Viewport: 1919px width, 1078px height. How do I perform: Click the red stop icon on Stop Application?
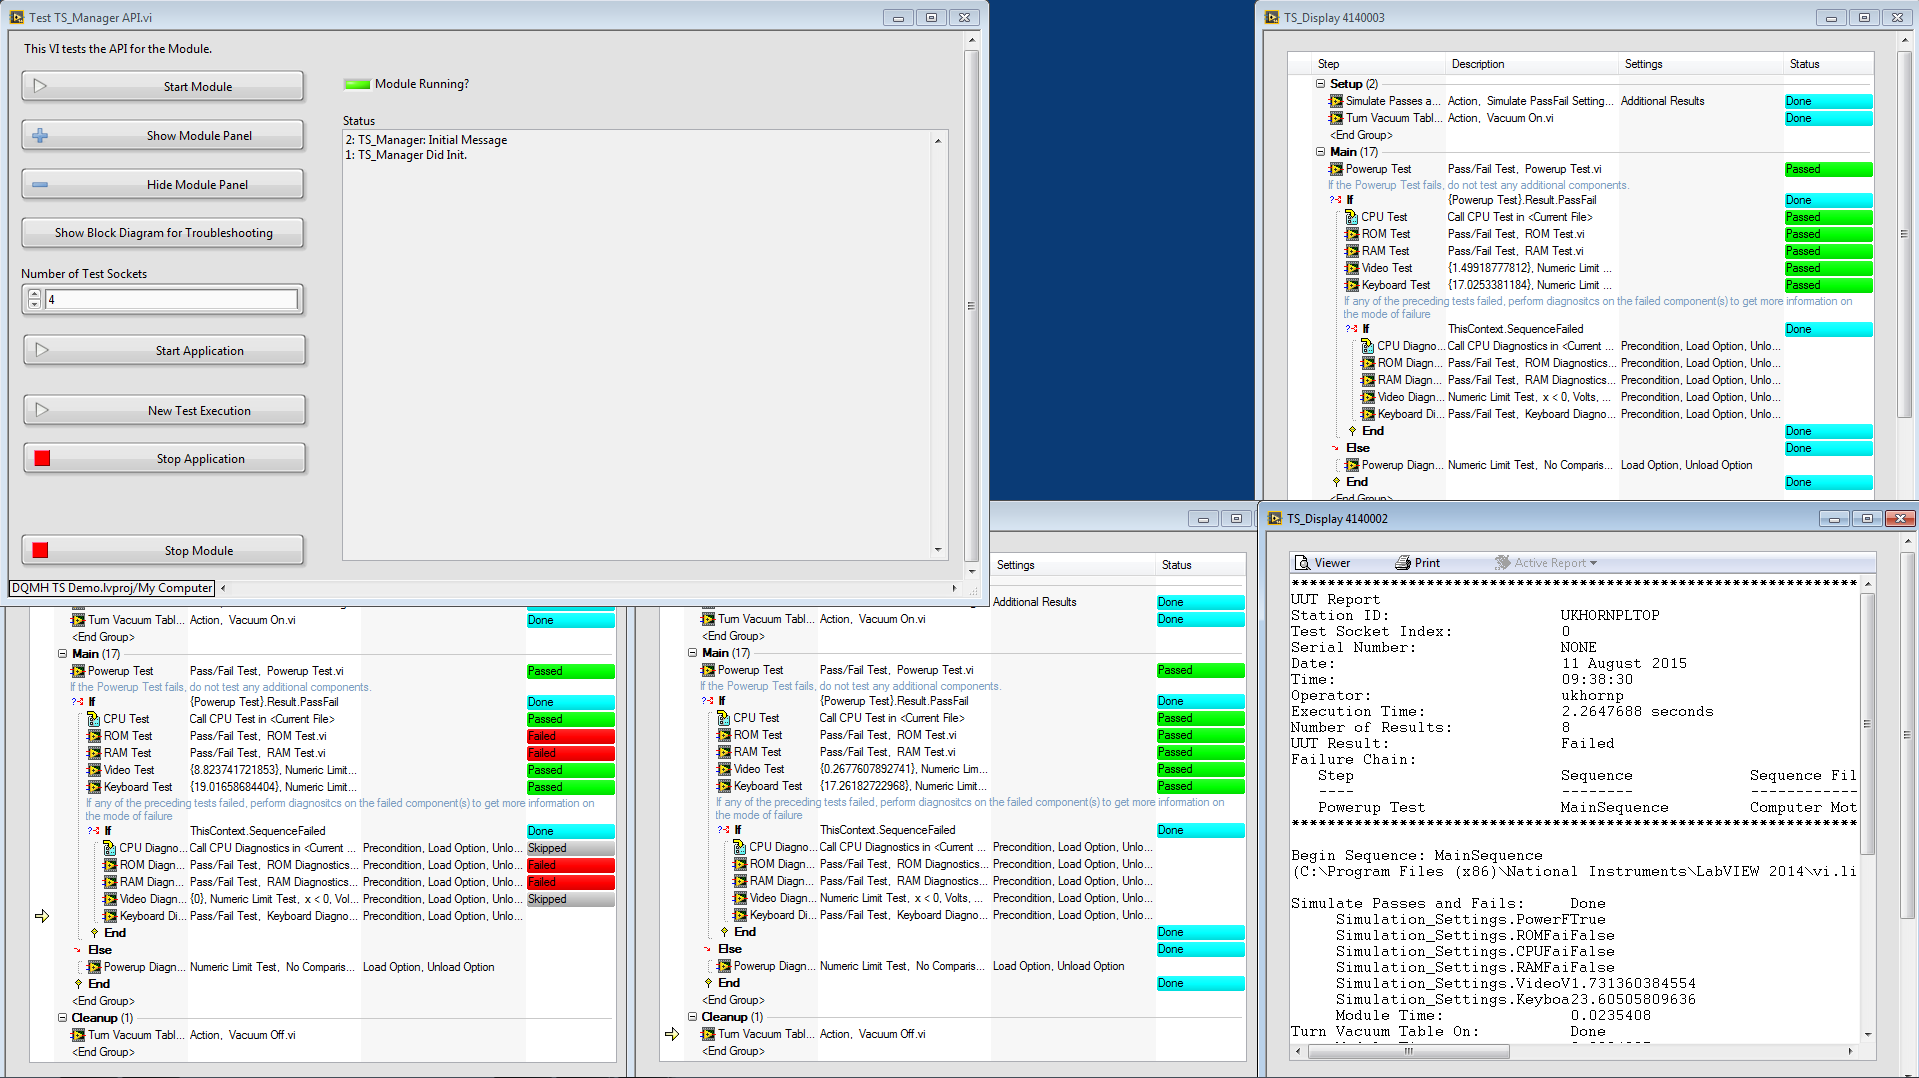(42, 458)
